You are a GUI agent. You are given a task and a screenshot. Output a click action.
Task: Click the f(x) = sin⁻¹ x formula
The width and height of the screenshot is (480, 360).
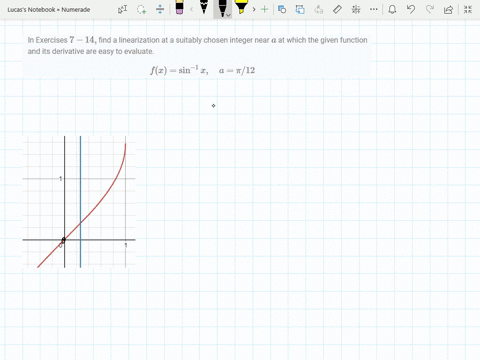click(179, 70)
